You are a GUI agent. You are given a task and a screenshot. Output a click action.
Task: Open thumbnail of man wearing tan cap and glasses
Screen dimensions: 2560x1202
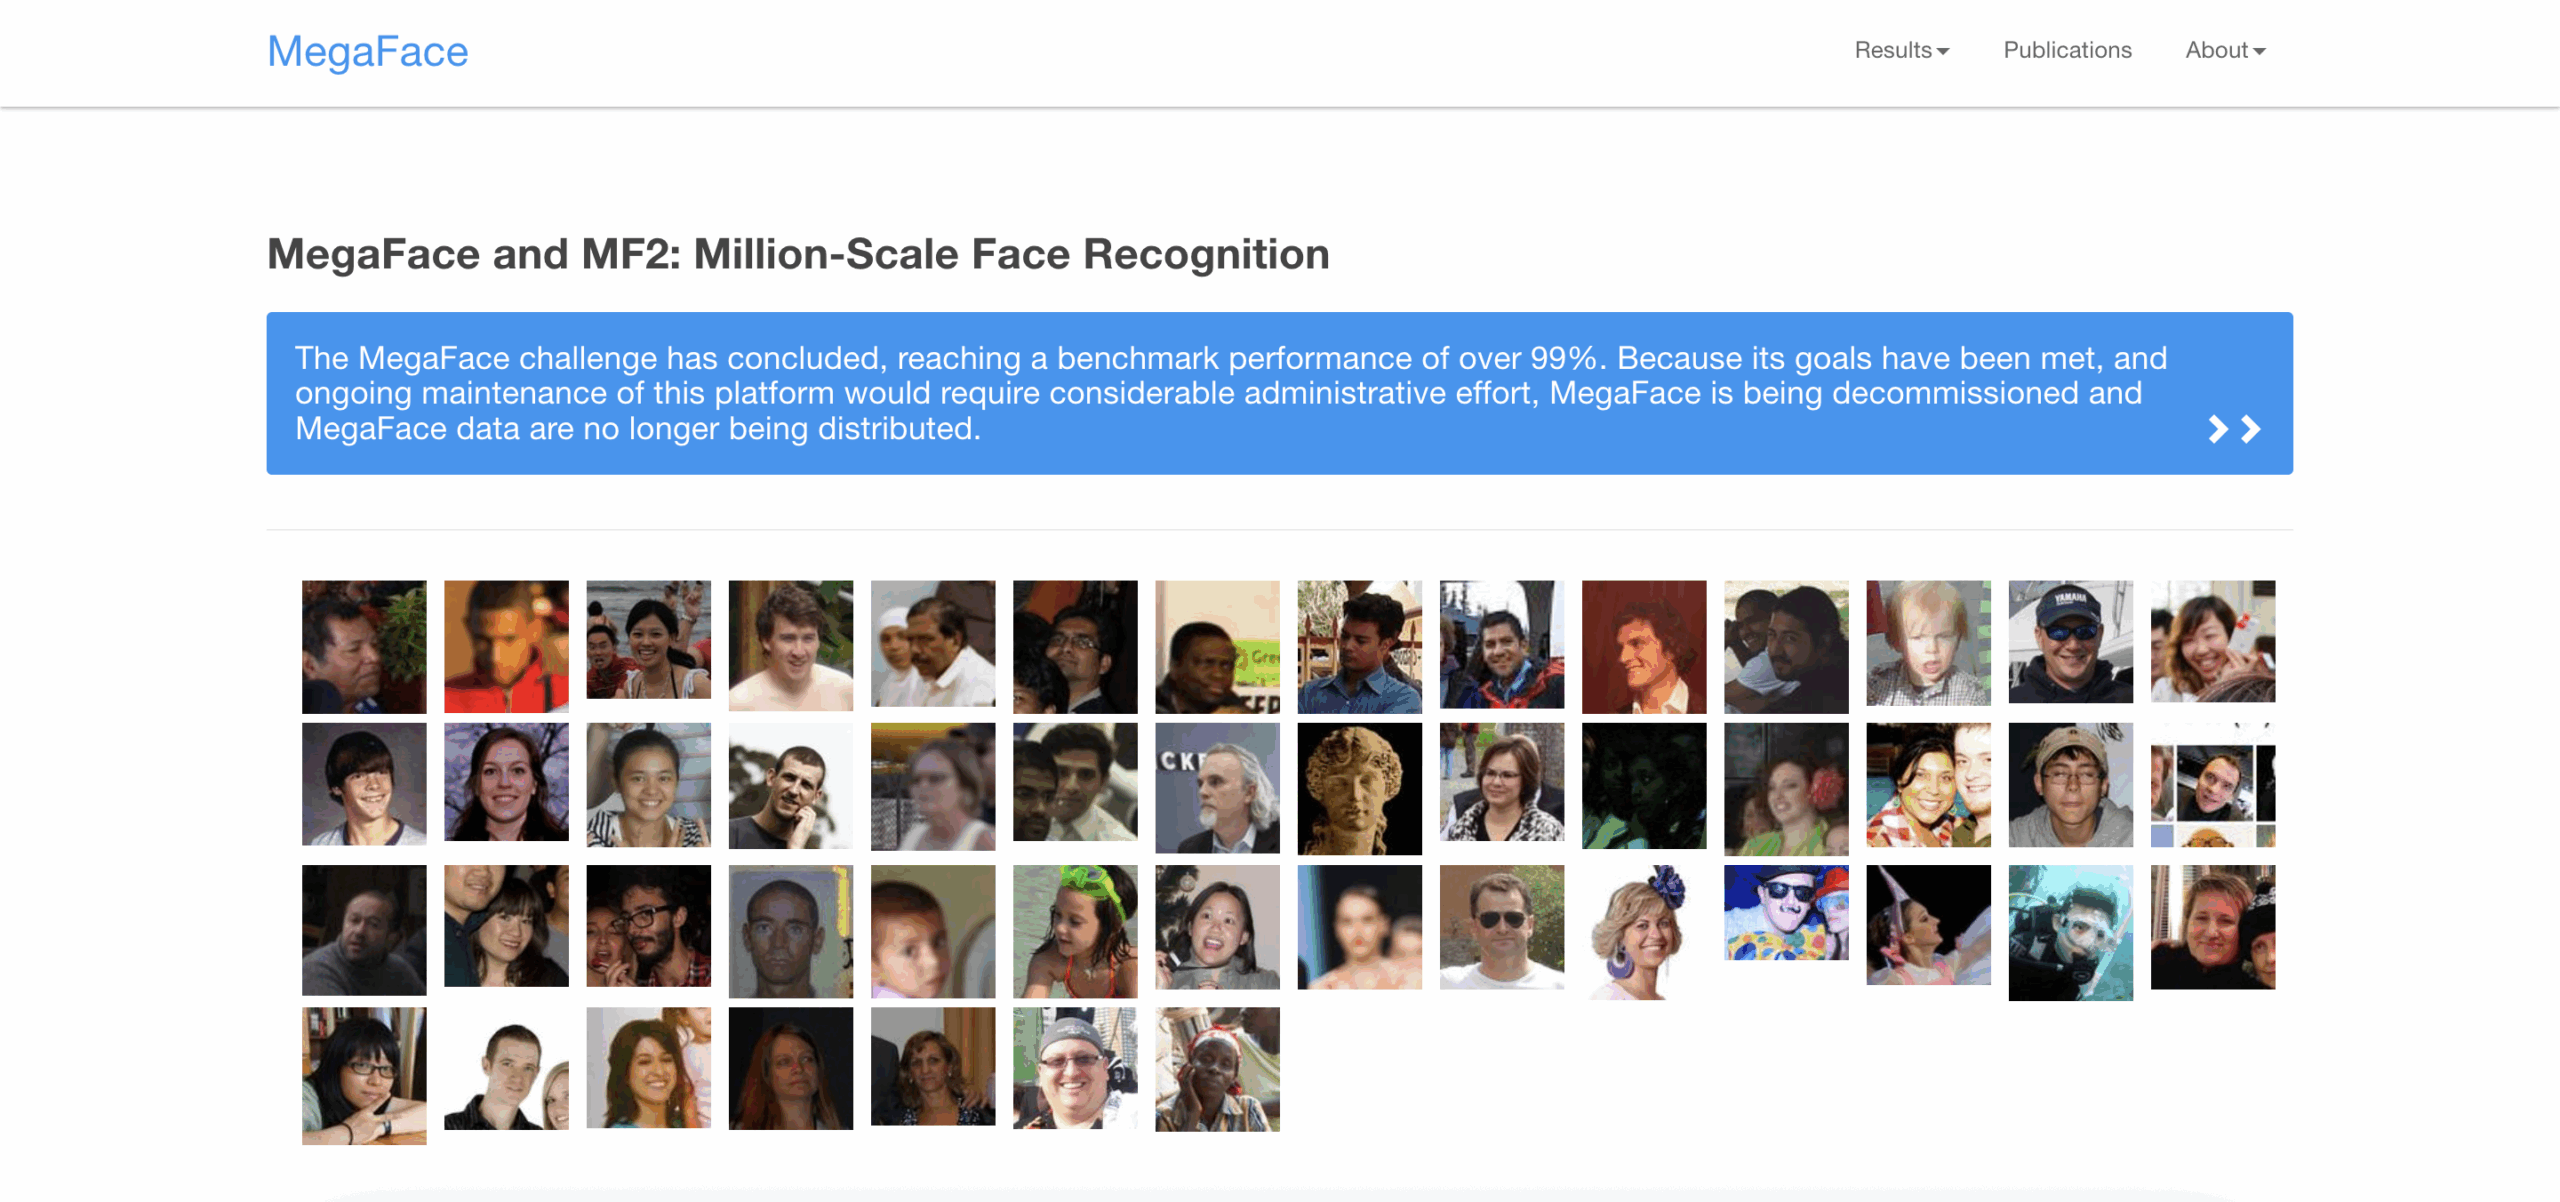[x=2070, y=785]
